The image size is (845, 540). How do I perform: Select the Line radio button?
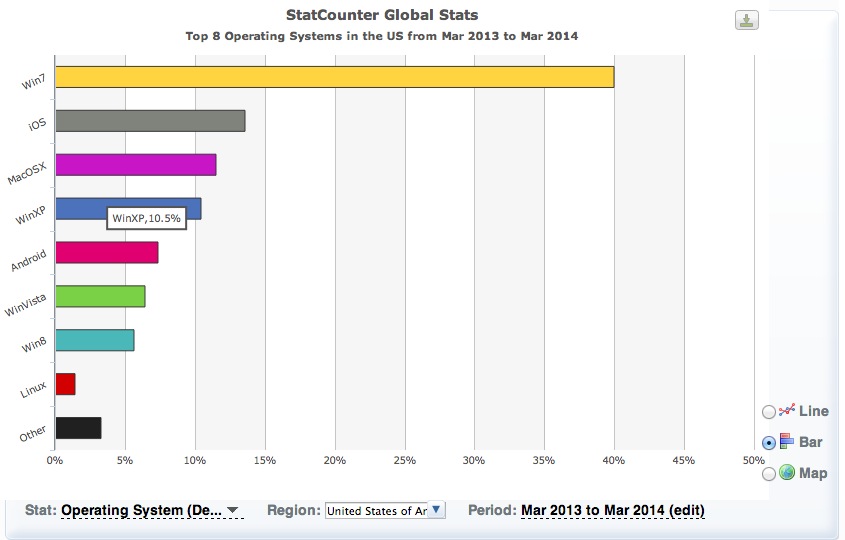(768, 412)
